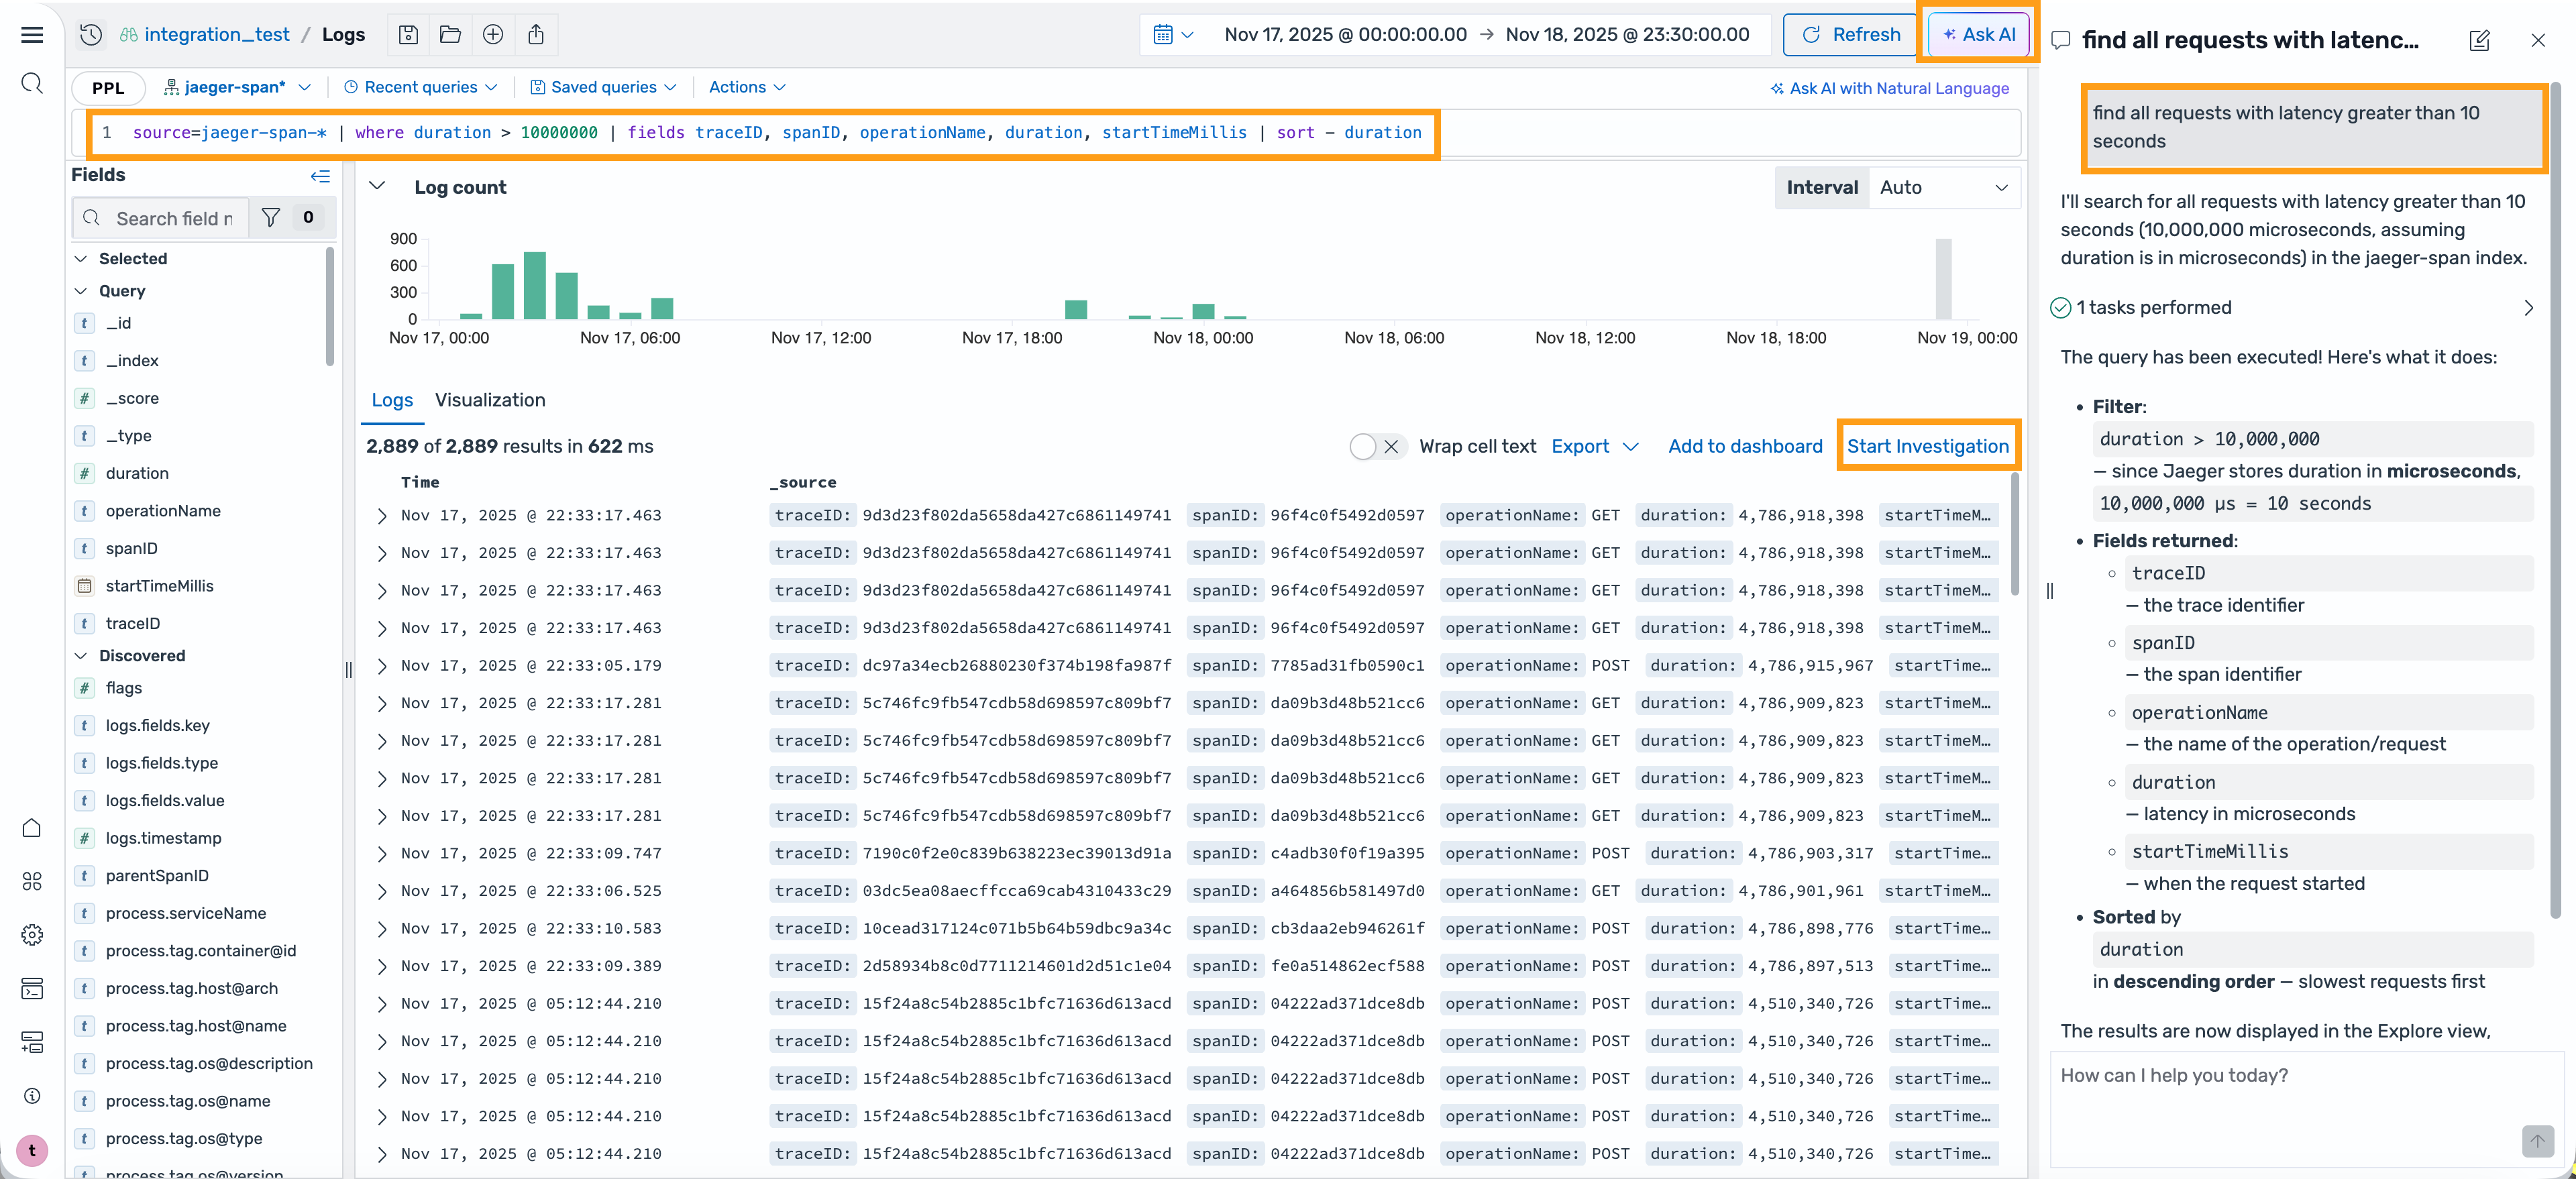
Task: Open query history via the clock icon
Action: tap(91, 34)
